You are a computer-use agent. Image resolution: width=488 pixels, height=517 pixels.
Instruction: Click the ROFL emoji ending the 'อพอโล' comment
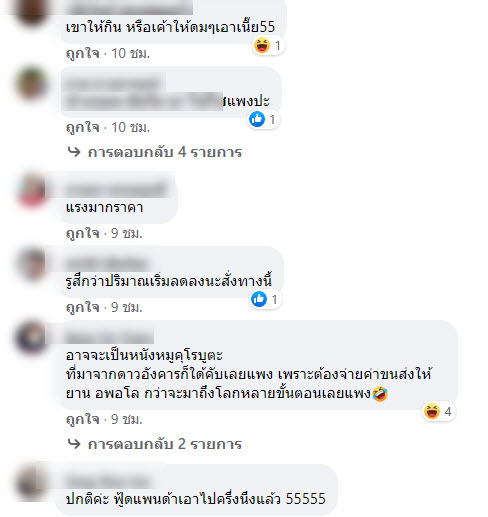pos(380,394)
